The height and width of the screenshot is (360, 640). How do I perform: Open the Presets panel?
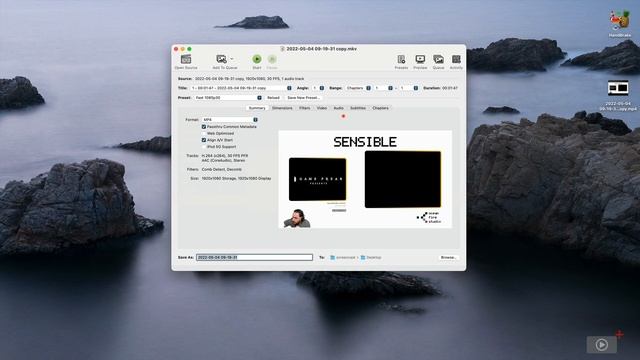click(x=401, y=60)
